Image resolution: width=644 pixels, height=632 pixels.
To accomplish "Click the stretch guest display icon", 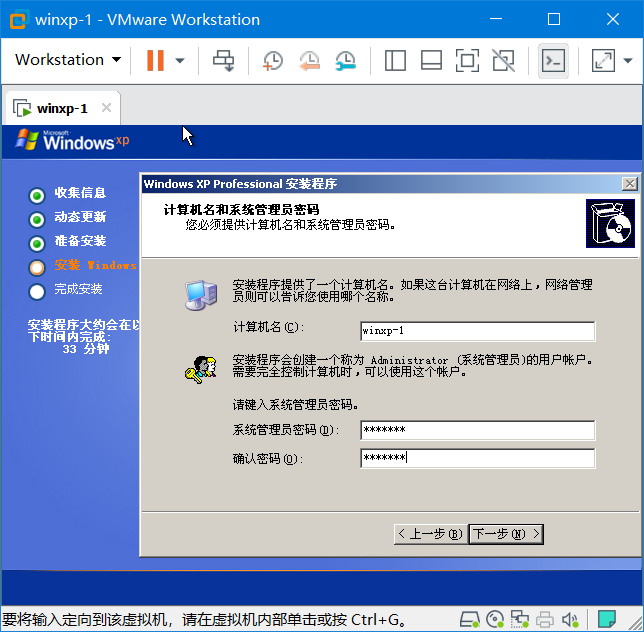I will 603,61.
